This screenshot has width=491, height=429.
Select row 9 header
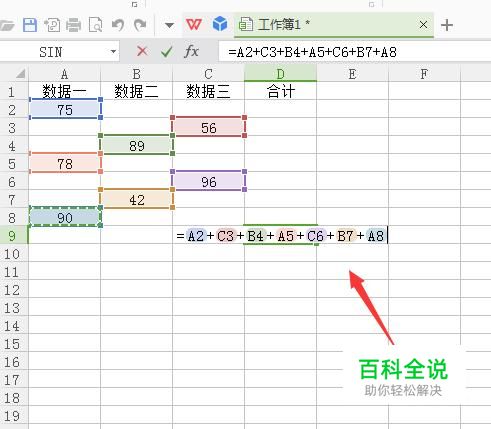click(x=13, y=236)
